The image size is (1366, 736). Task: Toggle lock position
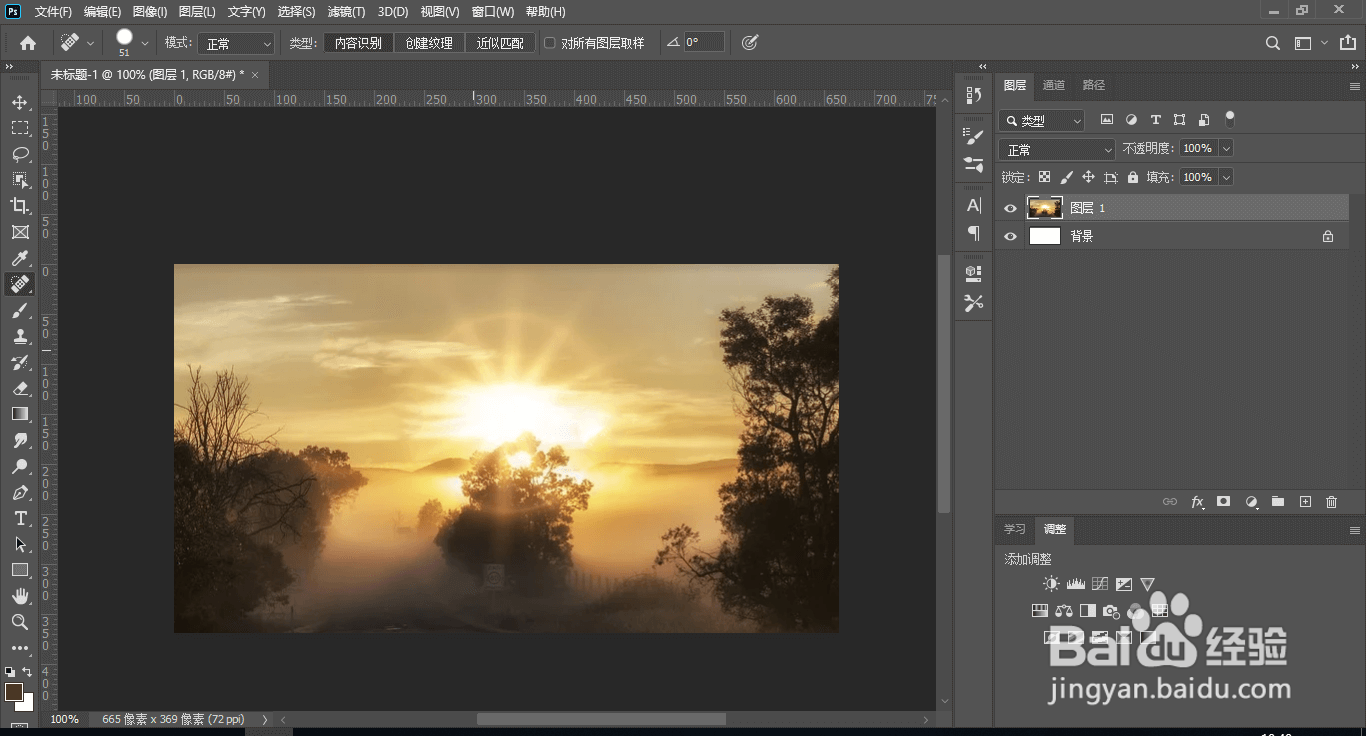point(1088,177)
